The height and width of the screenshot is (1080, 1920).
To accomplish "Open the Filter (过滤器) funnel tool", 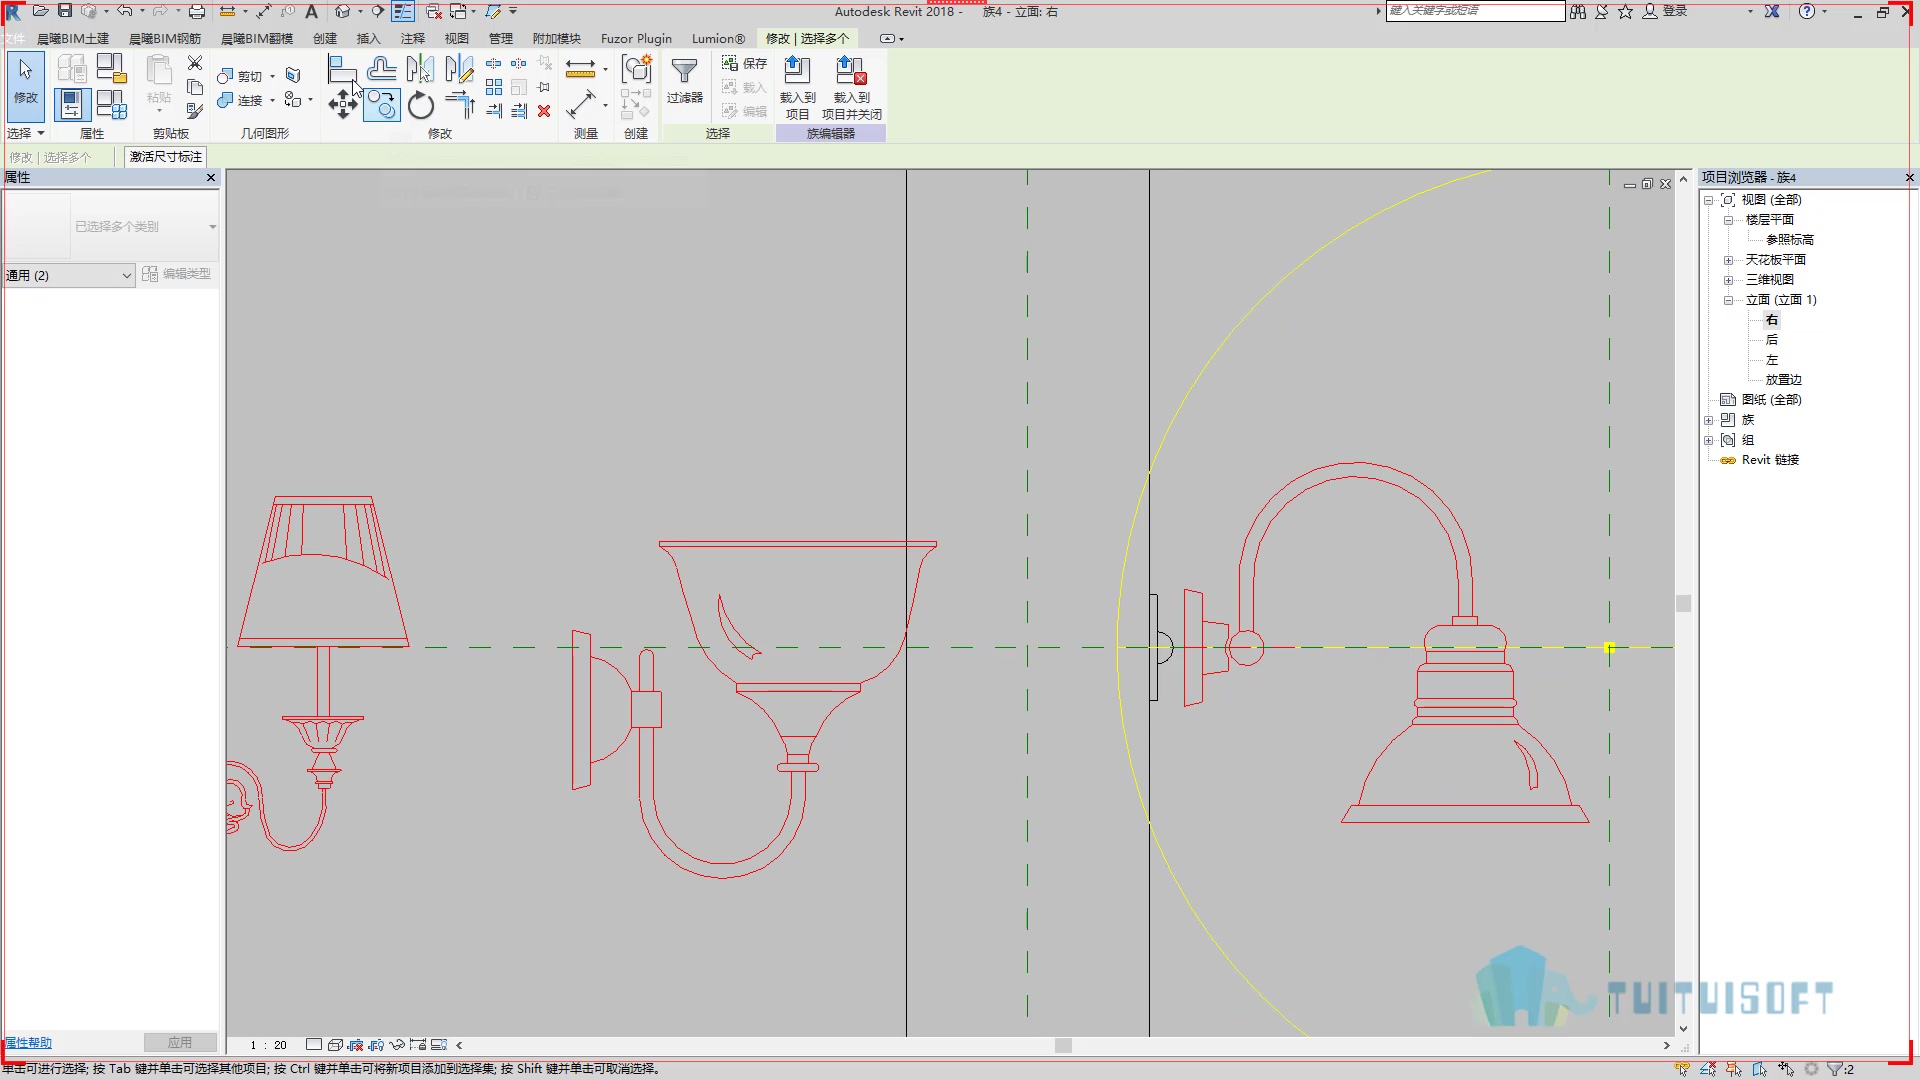I will point(684,80).
